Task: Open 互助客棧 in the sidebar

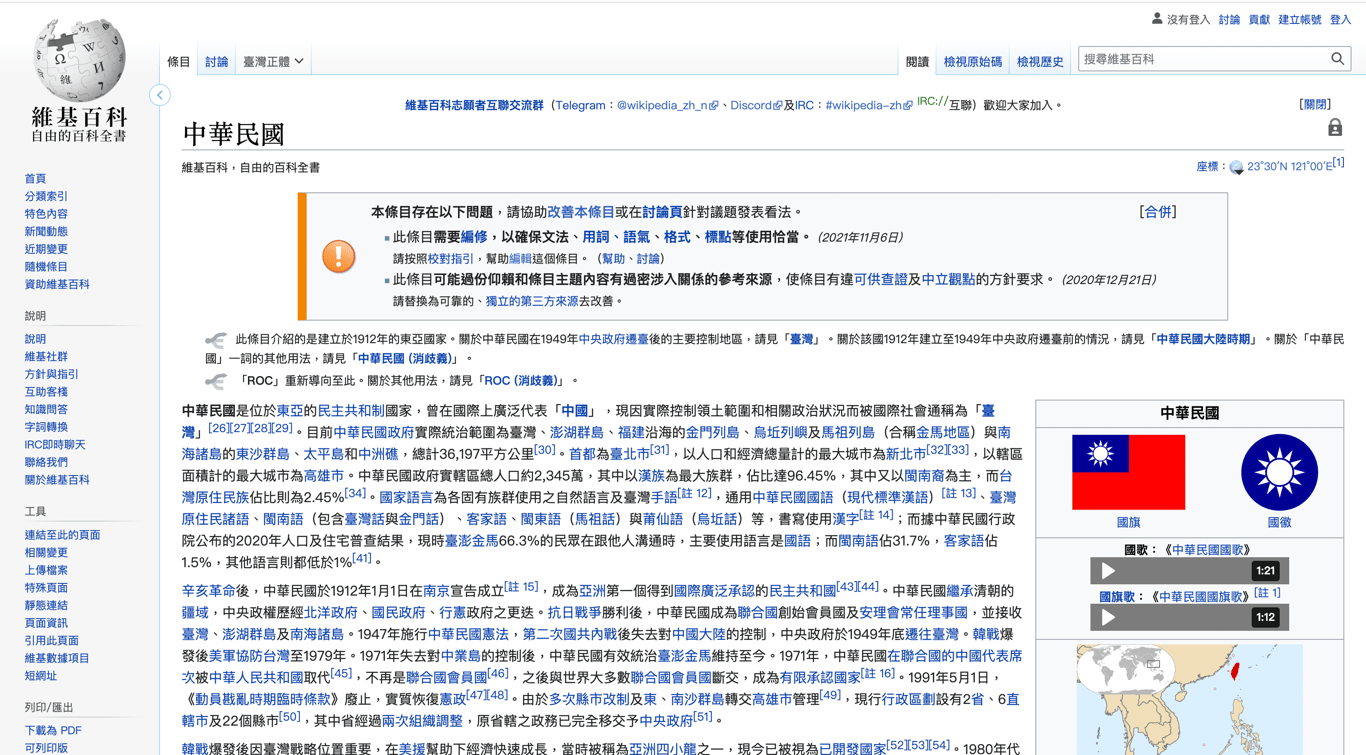Action: click(x=46, y=392)
